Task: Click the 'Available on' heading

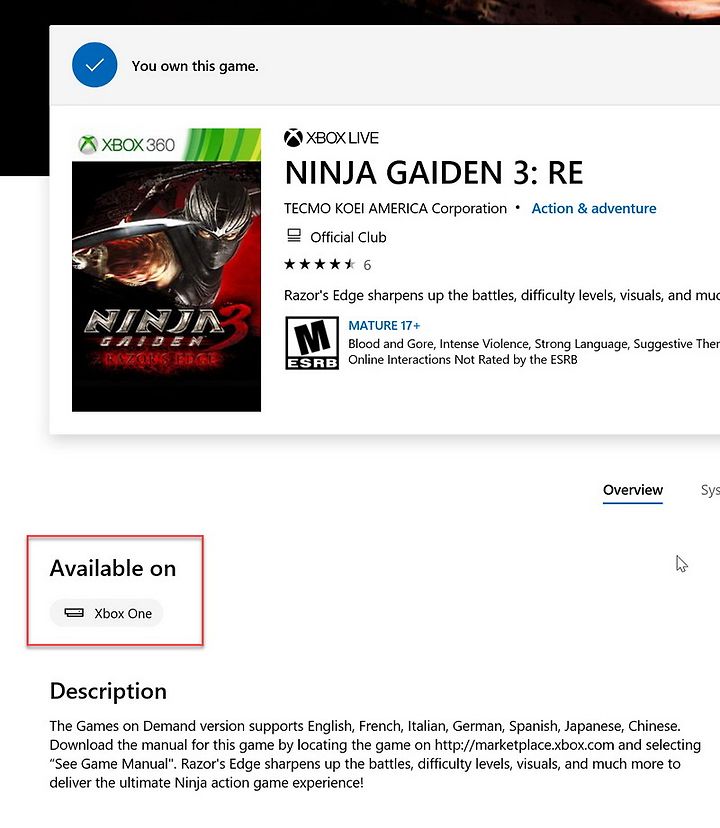Action: pyautogui.click(x=113, y=568)
